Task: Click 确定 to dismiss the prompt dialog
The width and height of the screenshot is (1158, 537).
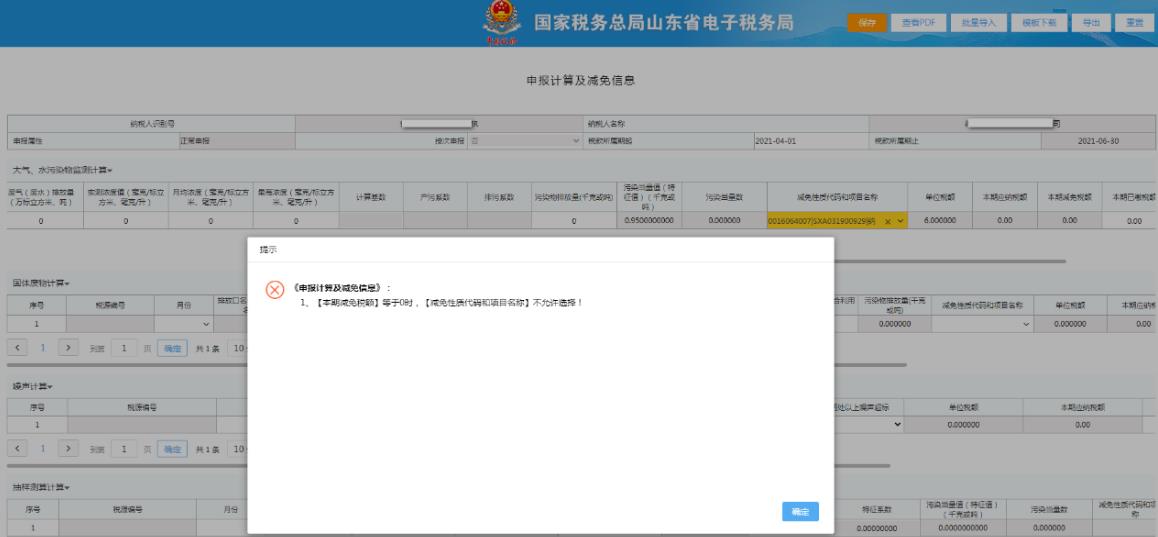Action: click(x=800, y=511)
